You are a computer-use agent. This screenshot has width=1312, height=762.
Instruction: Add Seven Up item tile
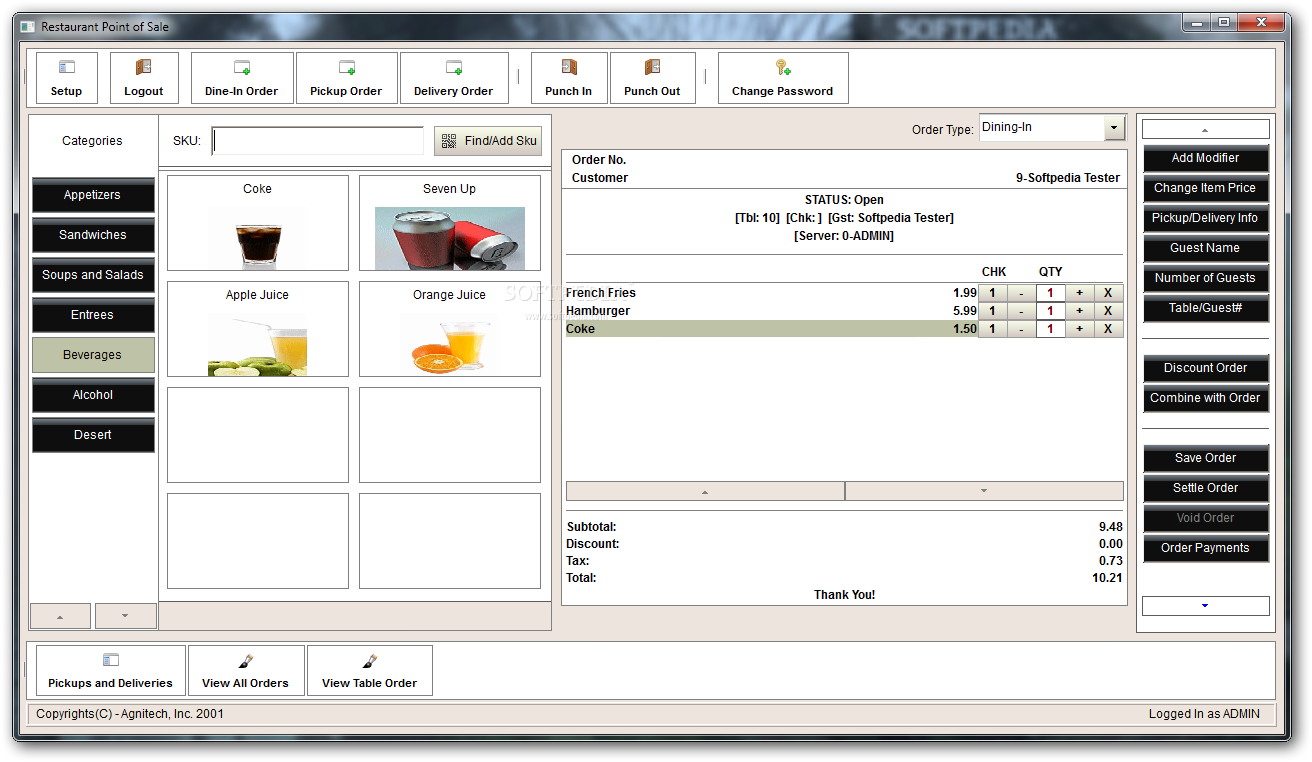pyautogui.click(x=450, y=223)
